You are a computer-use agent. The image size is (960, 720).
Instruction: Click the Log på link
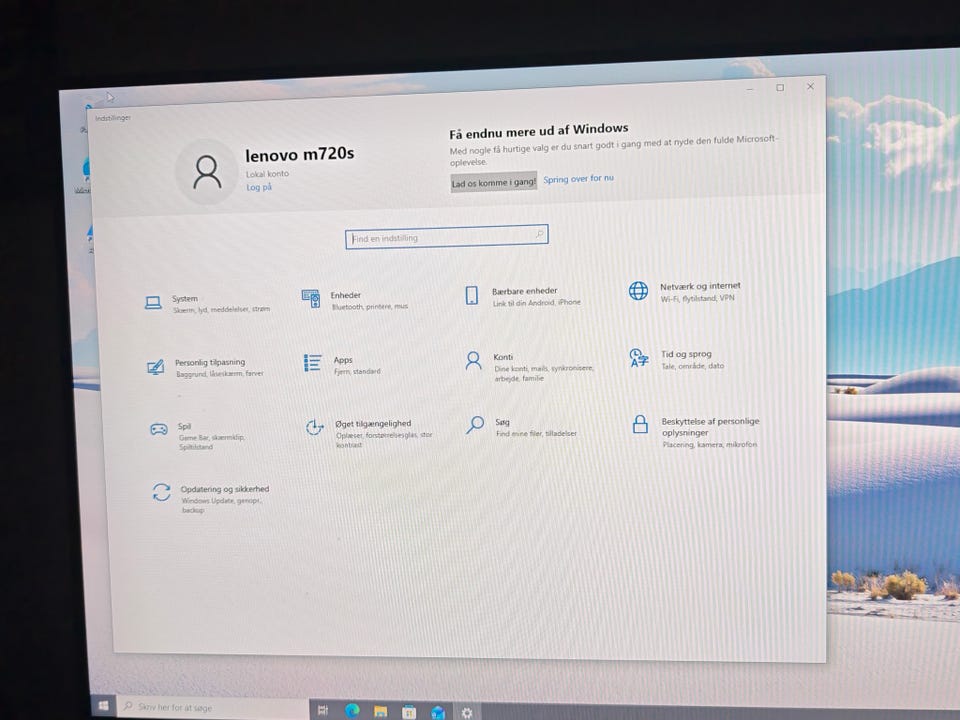258,187
